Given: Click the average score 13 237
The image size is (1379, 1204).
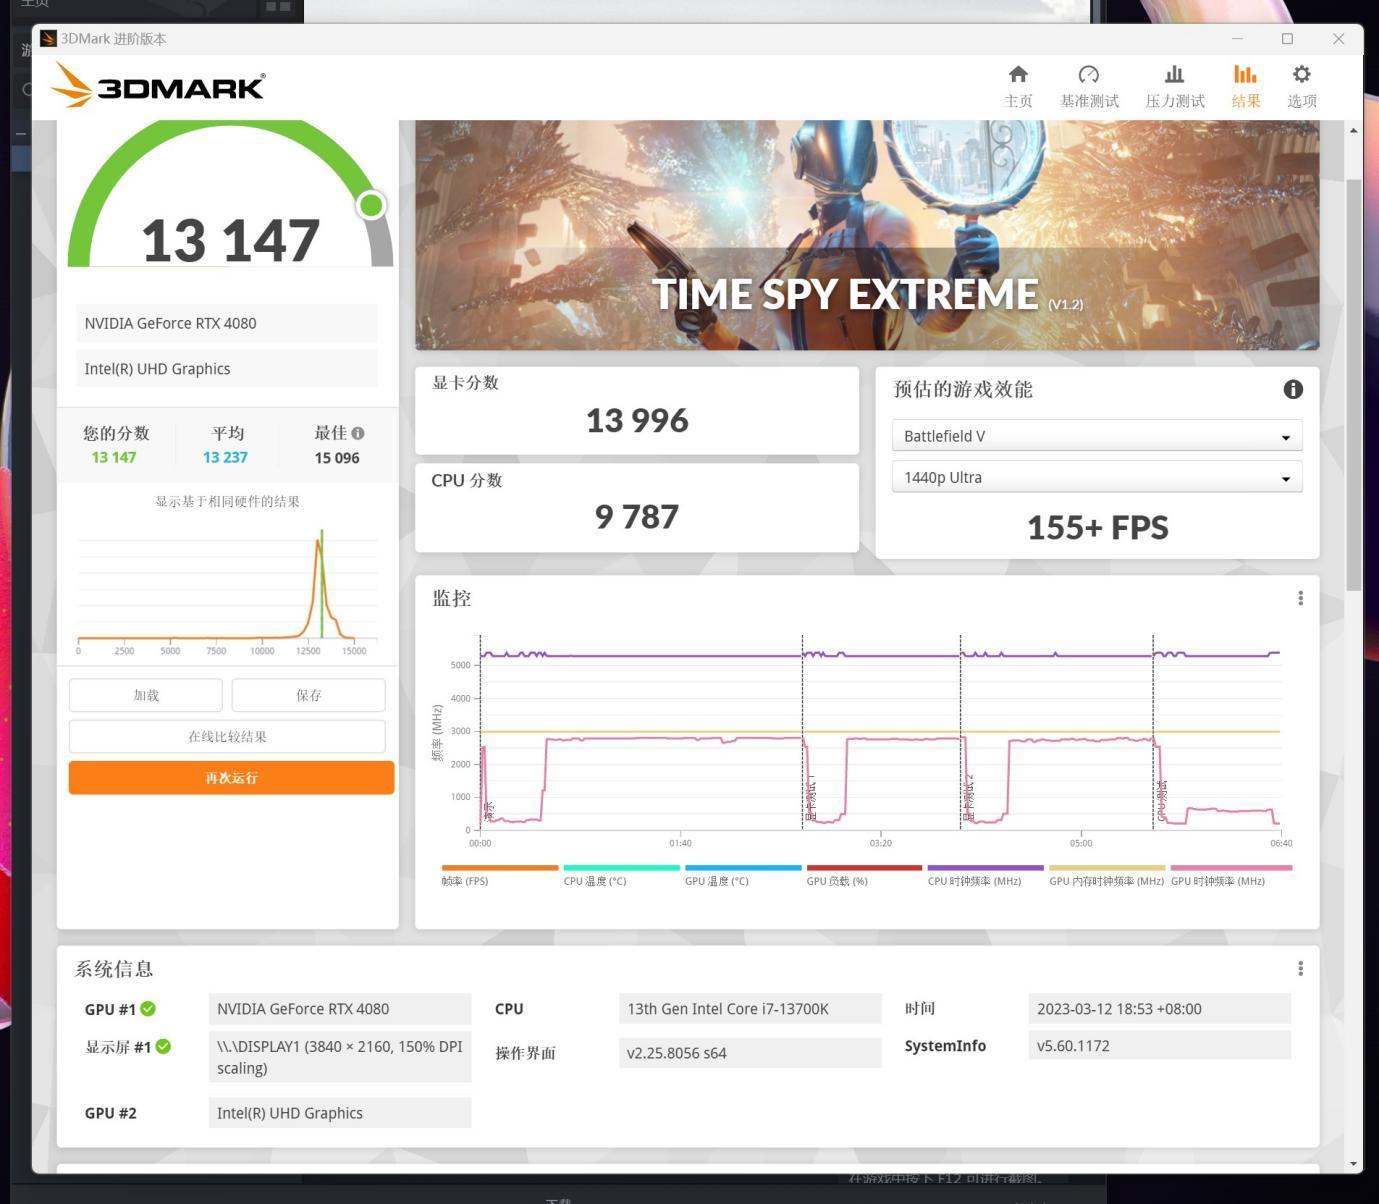Looking at the screenshot, I should click(225, 457).
